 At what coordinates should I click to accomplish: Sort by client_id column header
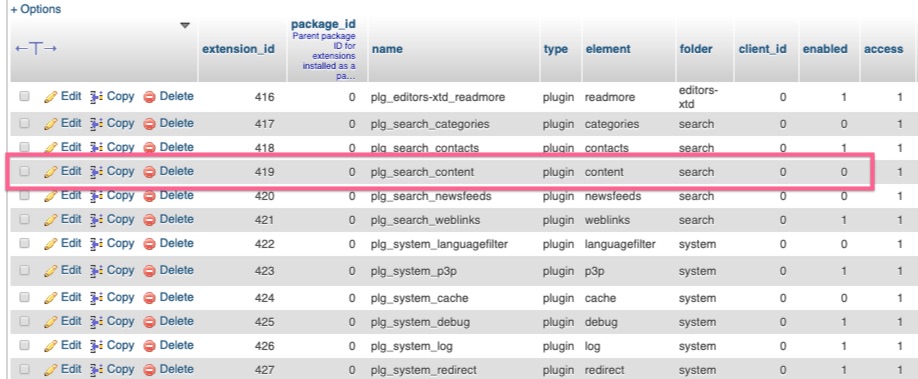[762, 49]
